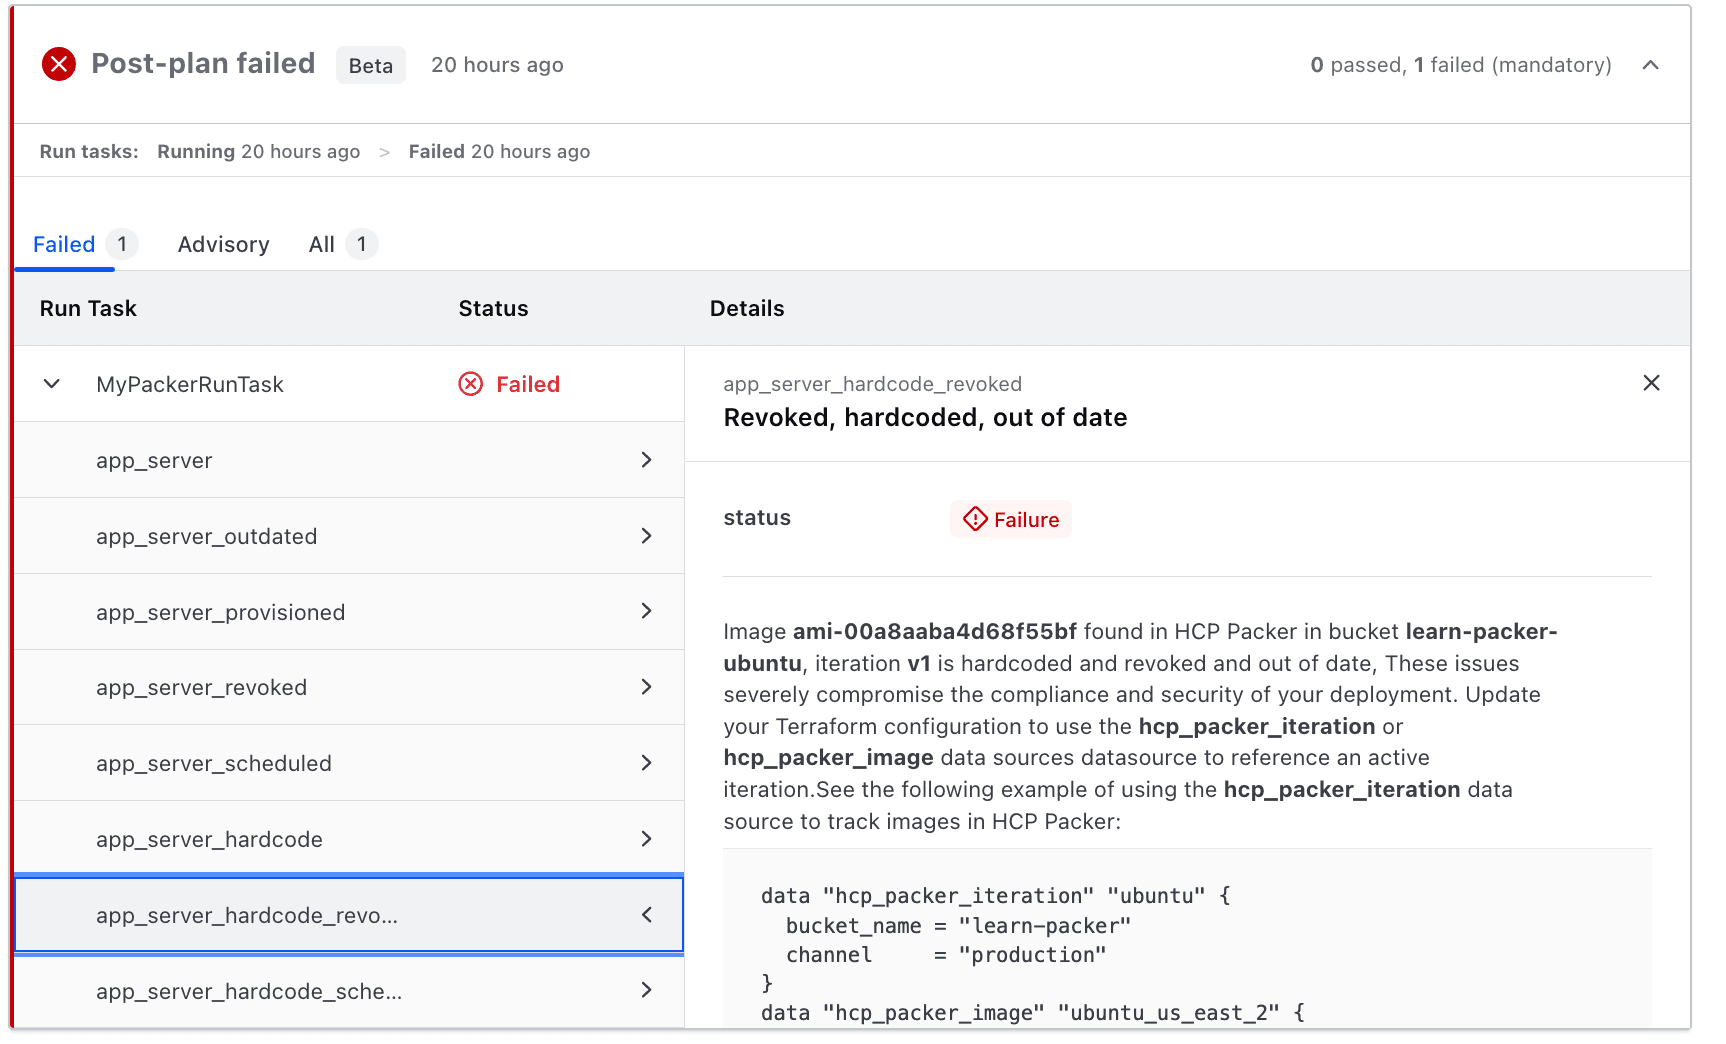
Task: Collapse the Post-plan failed section
Action: [x=1651, y=64]
